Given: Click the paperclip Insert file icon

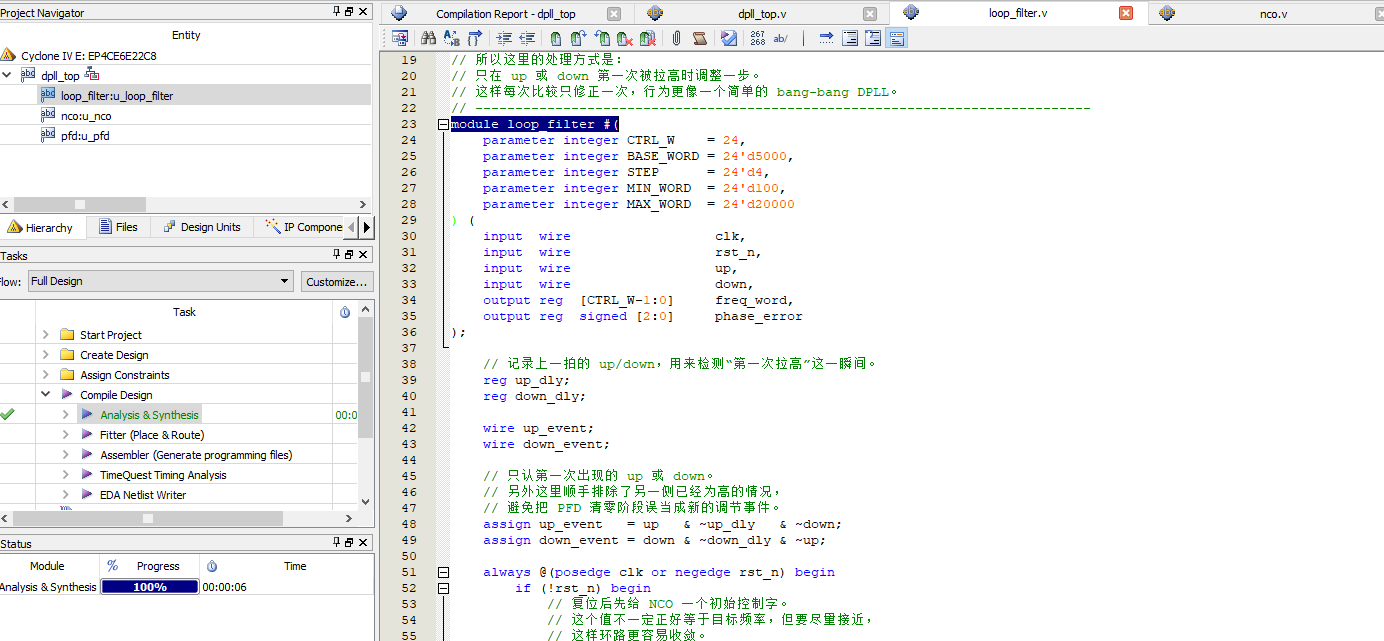Looking at the screenshot, I should [x=676, y=38].
